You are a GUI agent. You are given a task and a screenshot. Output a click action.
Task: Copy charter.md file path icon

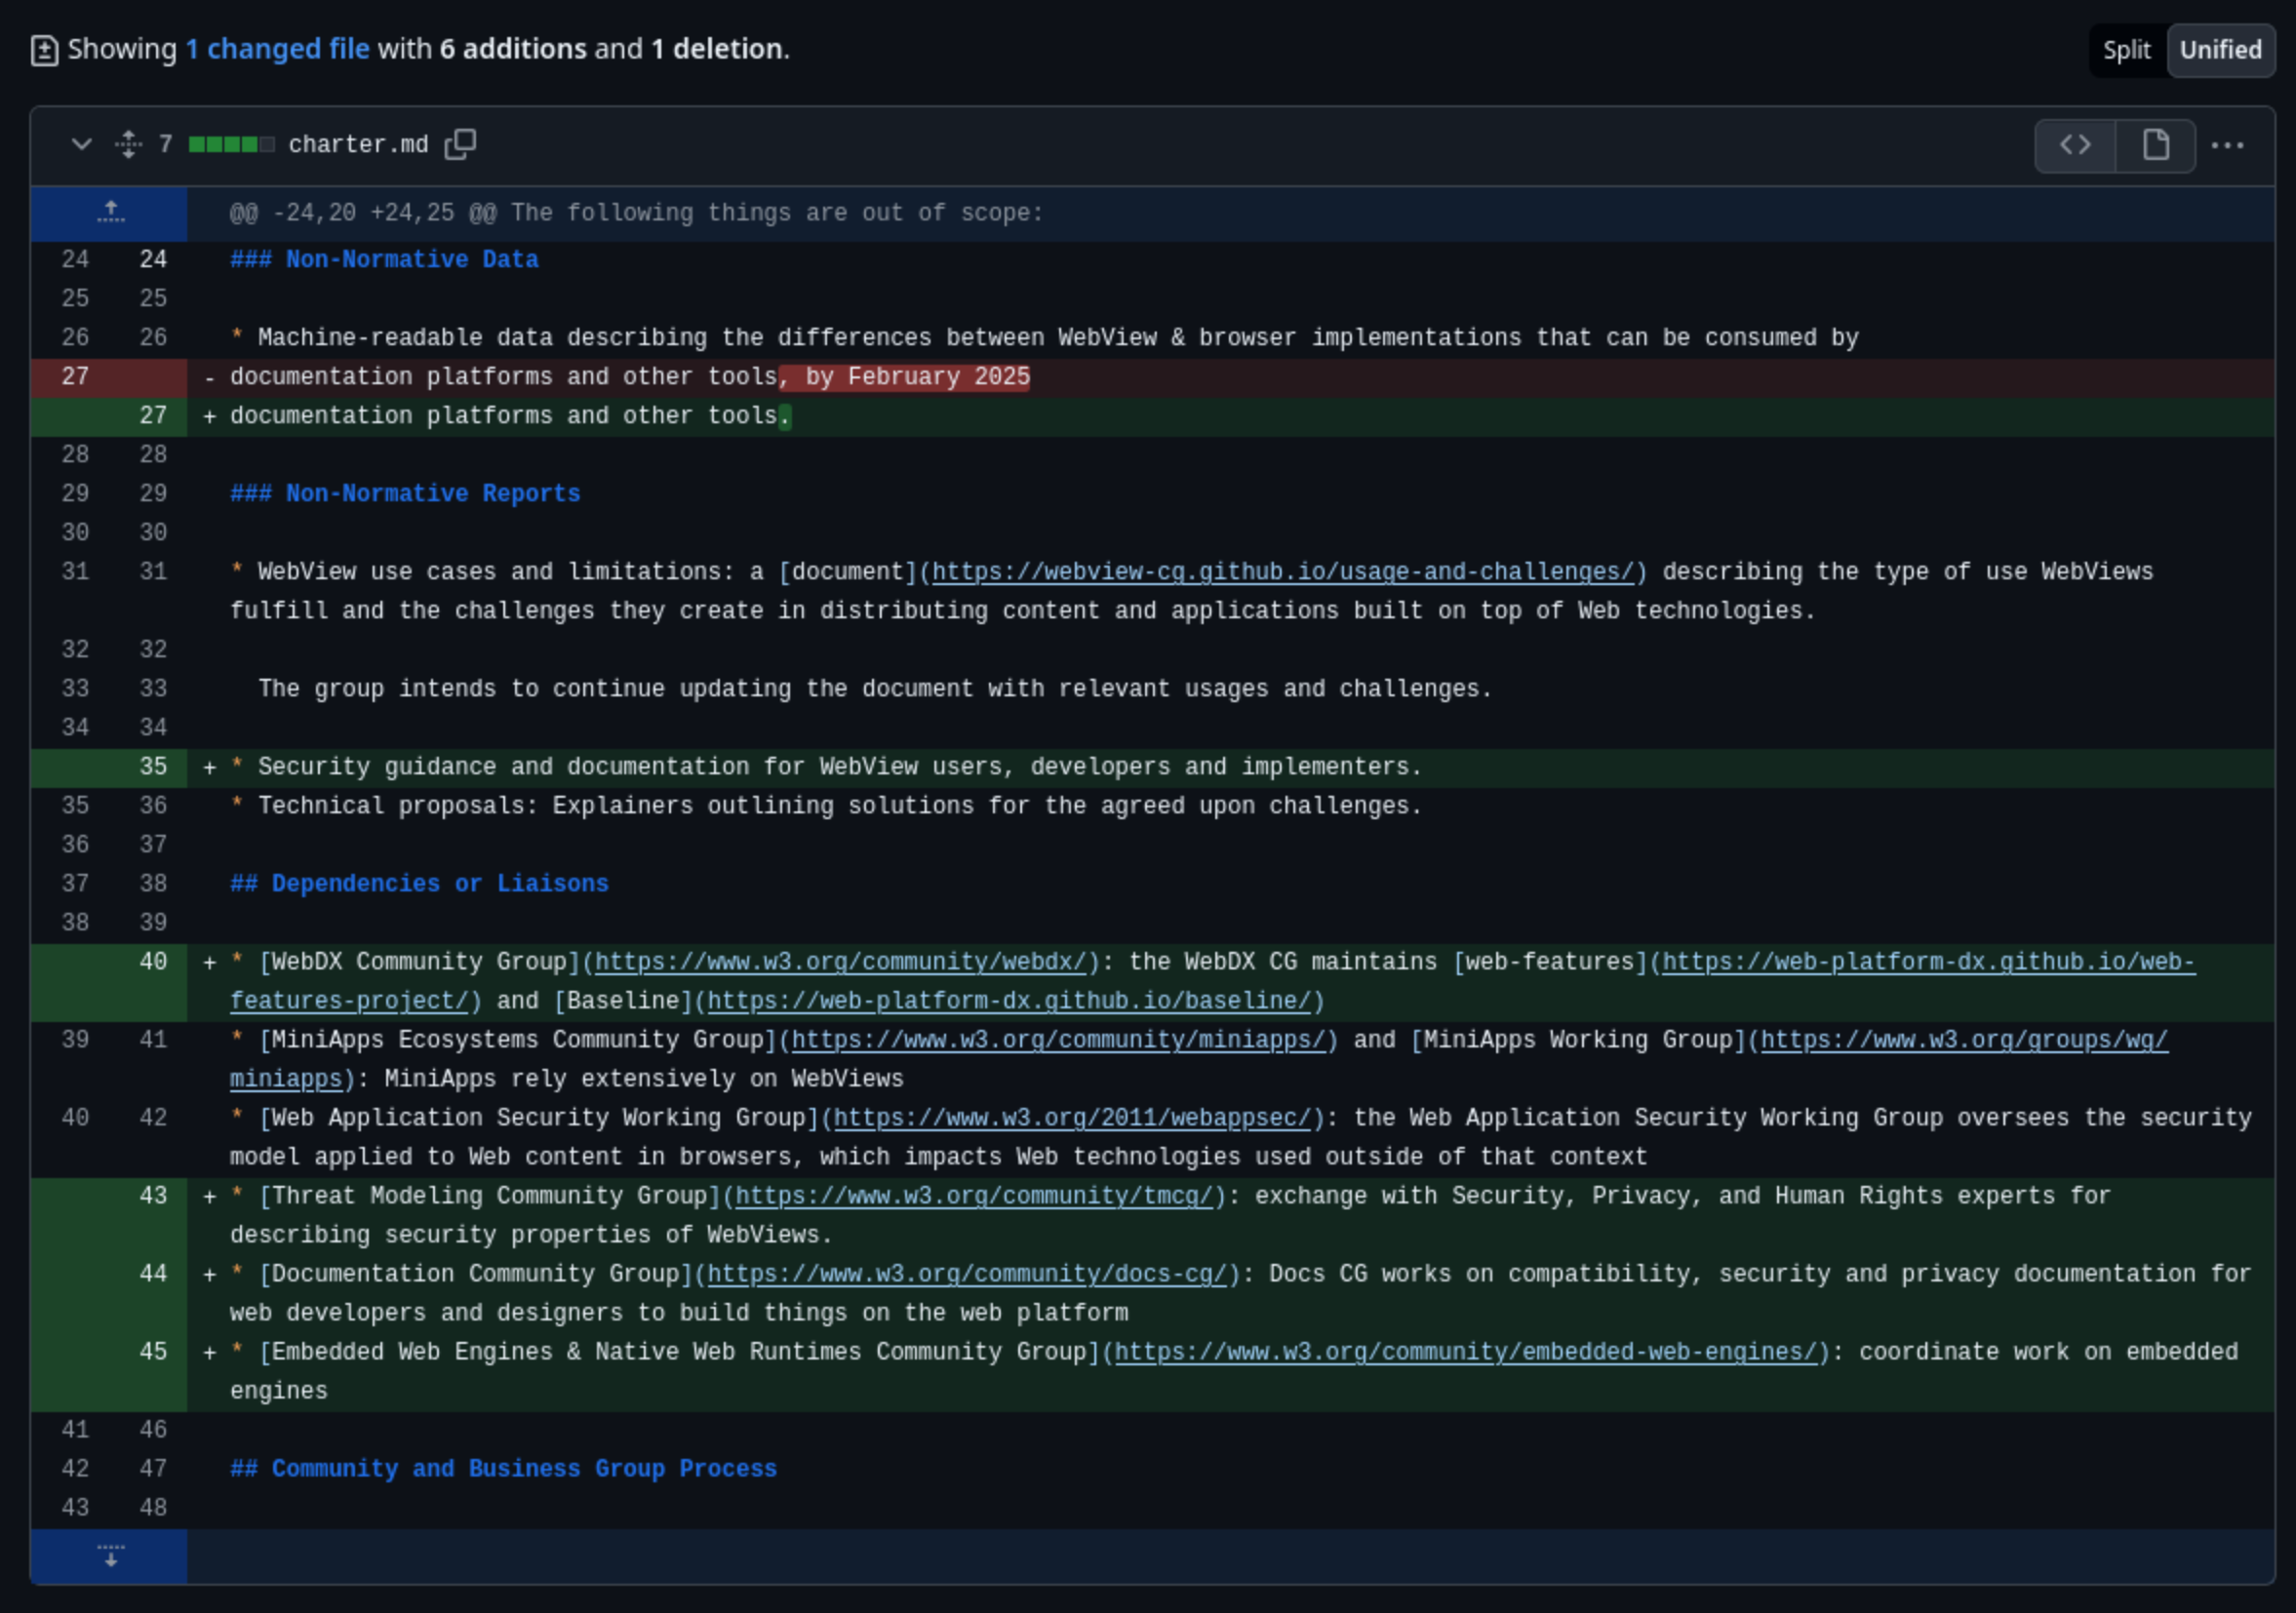pos(460,145)
